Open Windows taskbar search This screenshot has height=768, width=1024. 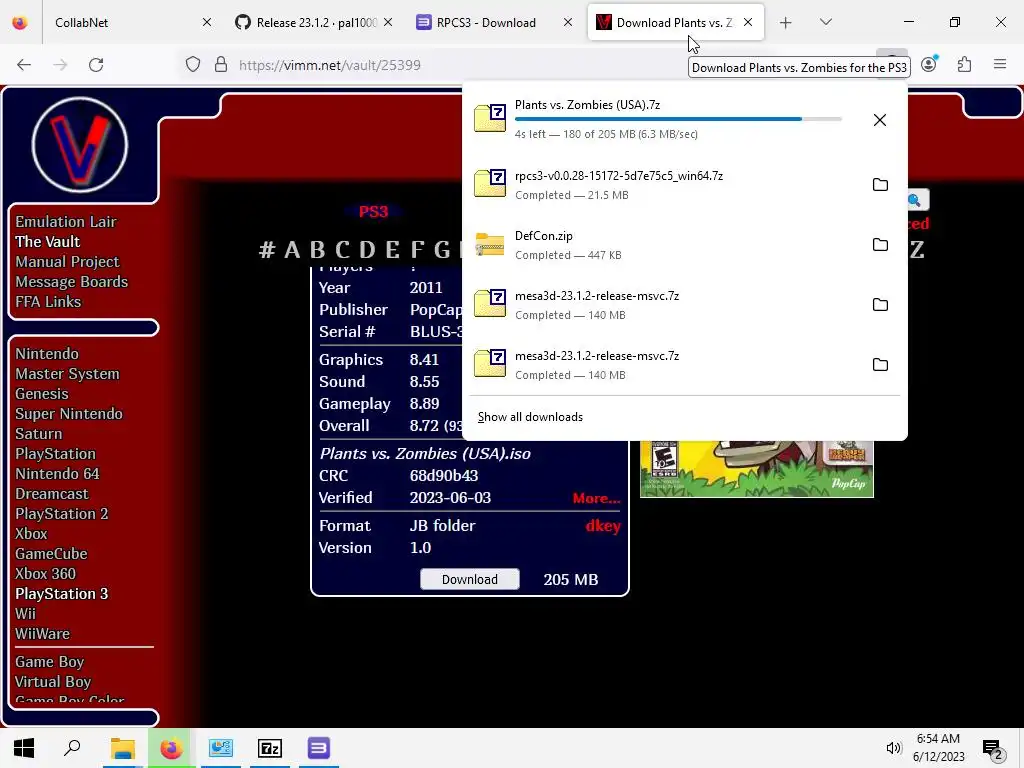pyautogui.click(x=72, y=748)
